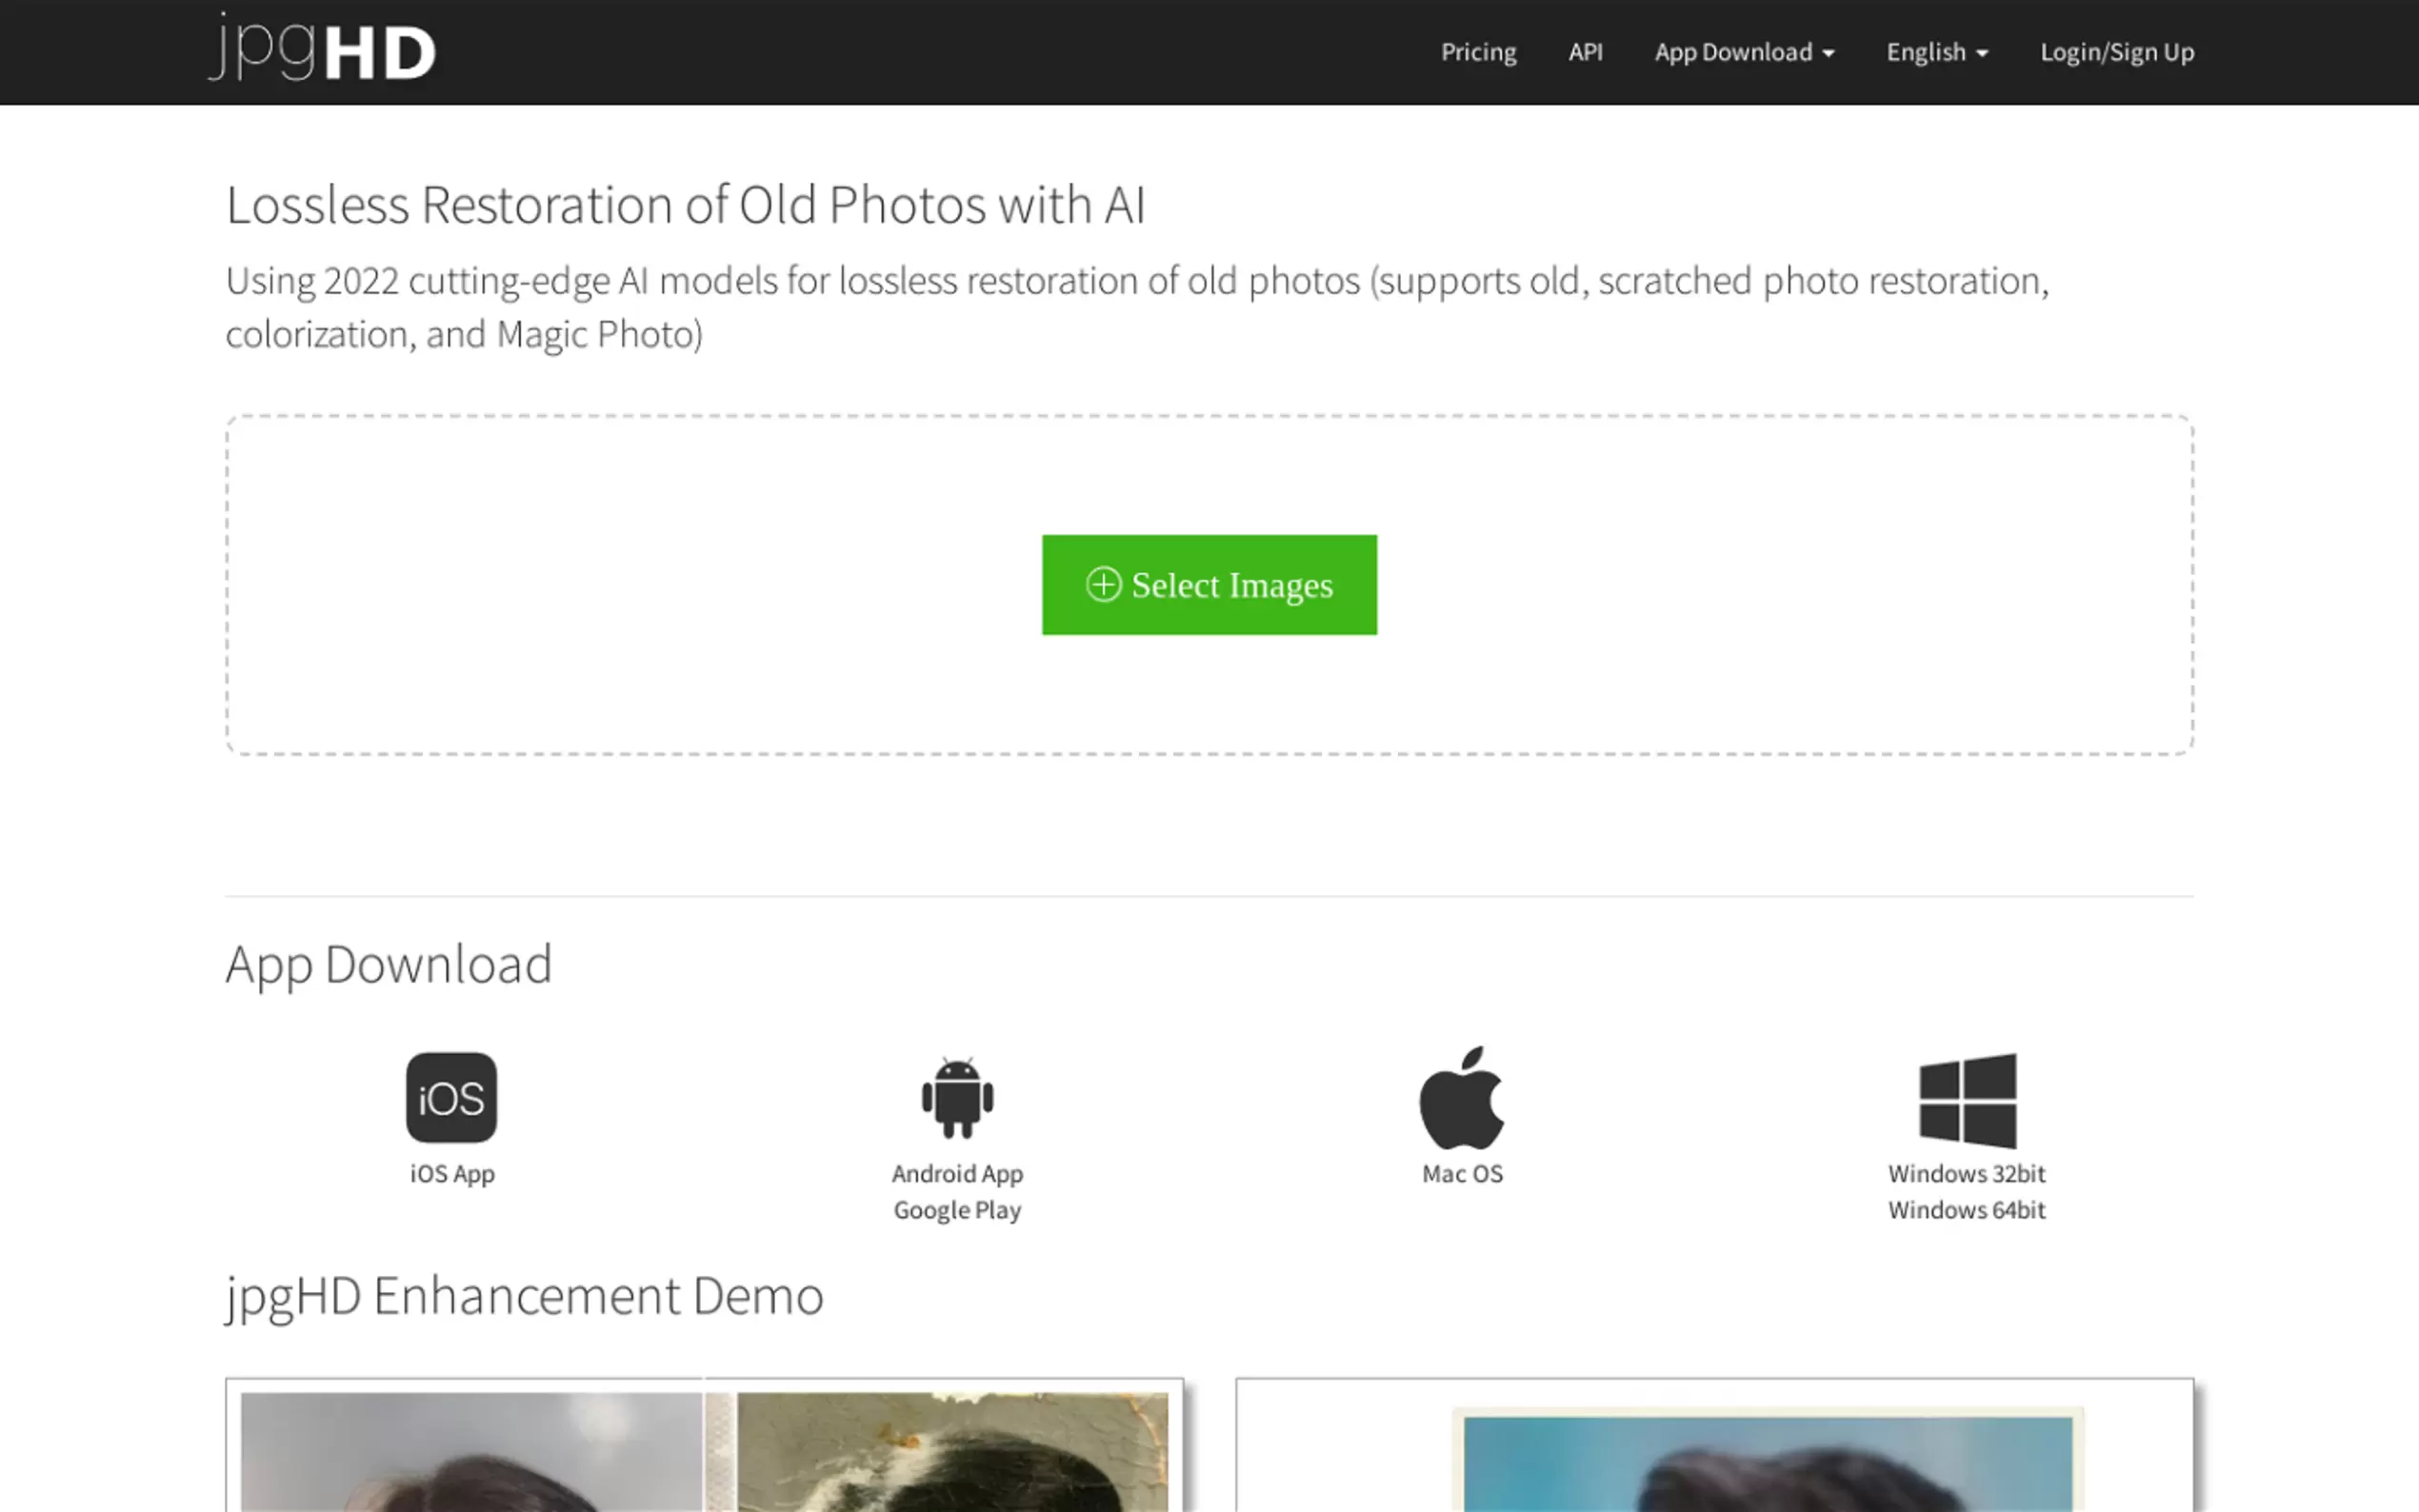The image size is (2419, 1512).
Task: Click the plus circle icon on Select Images
Action: (1103, 585)
